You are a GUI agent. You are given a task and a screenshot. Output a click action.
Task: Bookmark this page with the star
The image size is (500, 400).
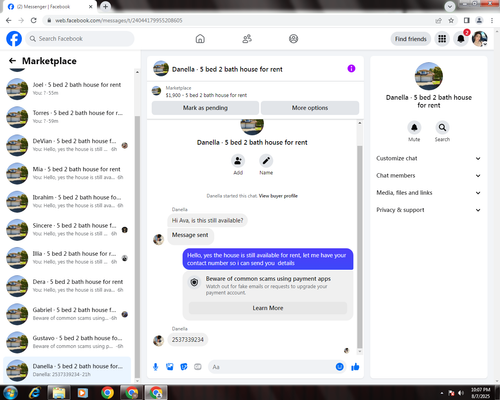point(451,20)
